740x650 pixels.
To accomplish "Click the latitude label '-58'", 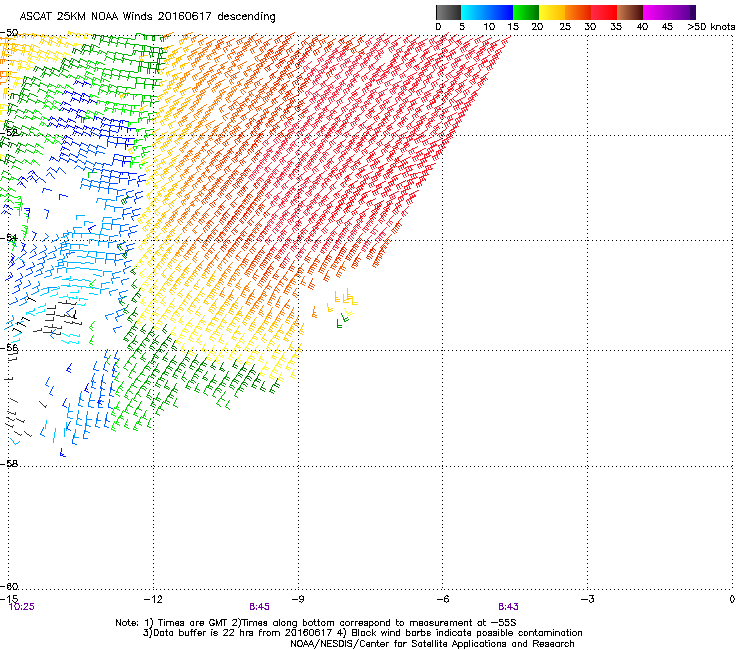I will coord(9,464).
